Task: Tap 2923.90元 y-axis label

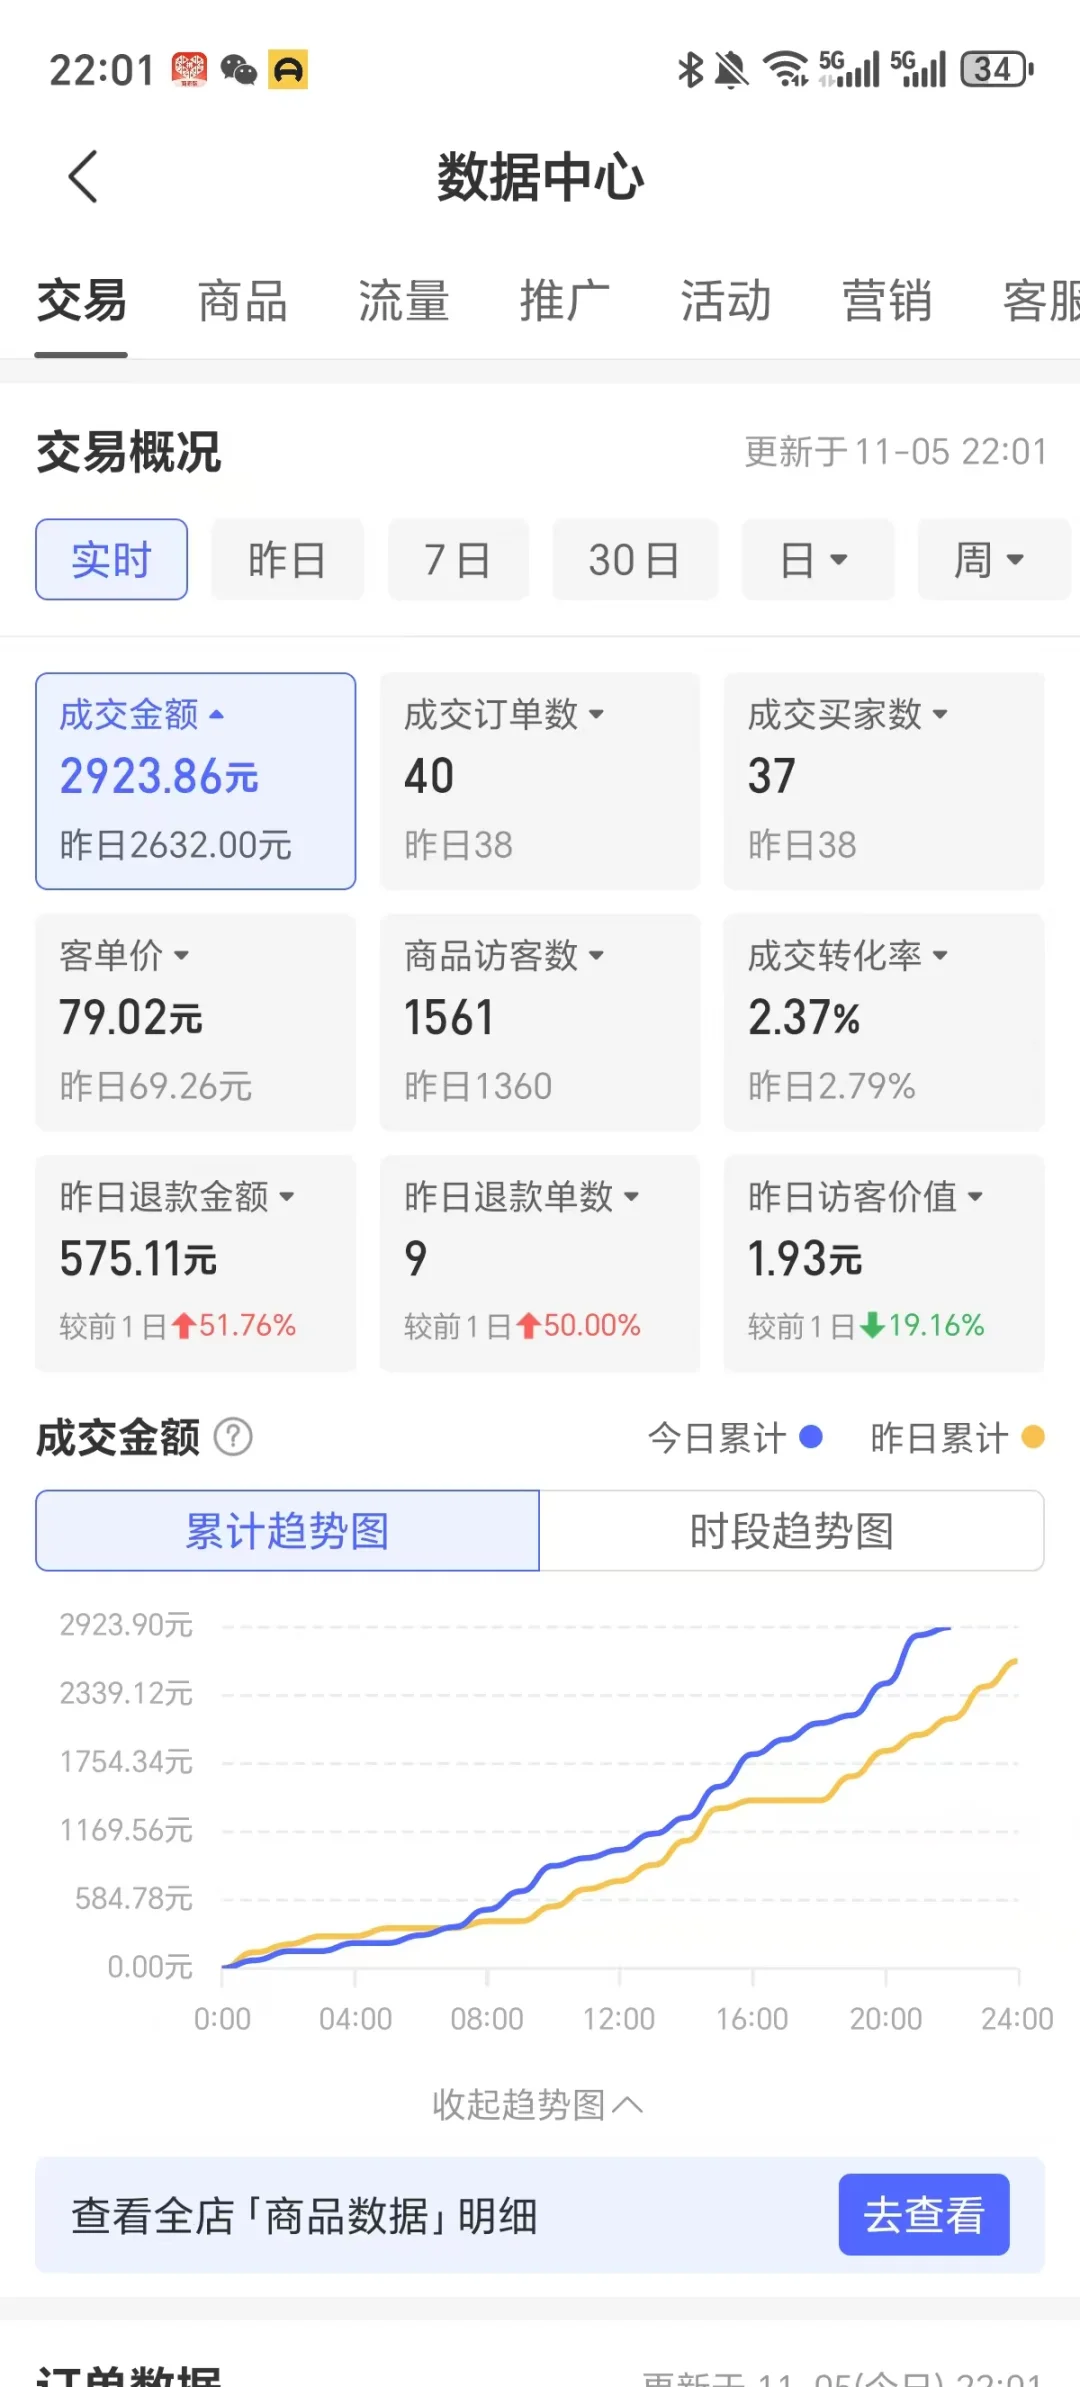Action: tap(126, 1624)
